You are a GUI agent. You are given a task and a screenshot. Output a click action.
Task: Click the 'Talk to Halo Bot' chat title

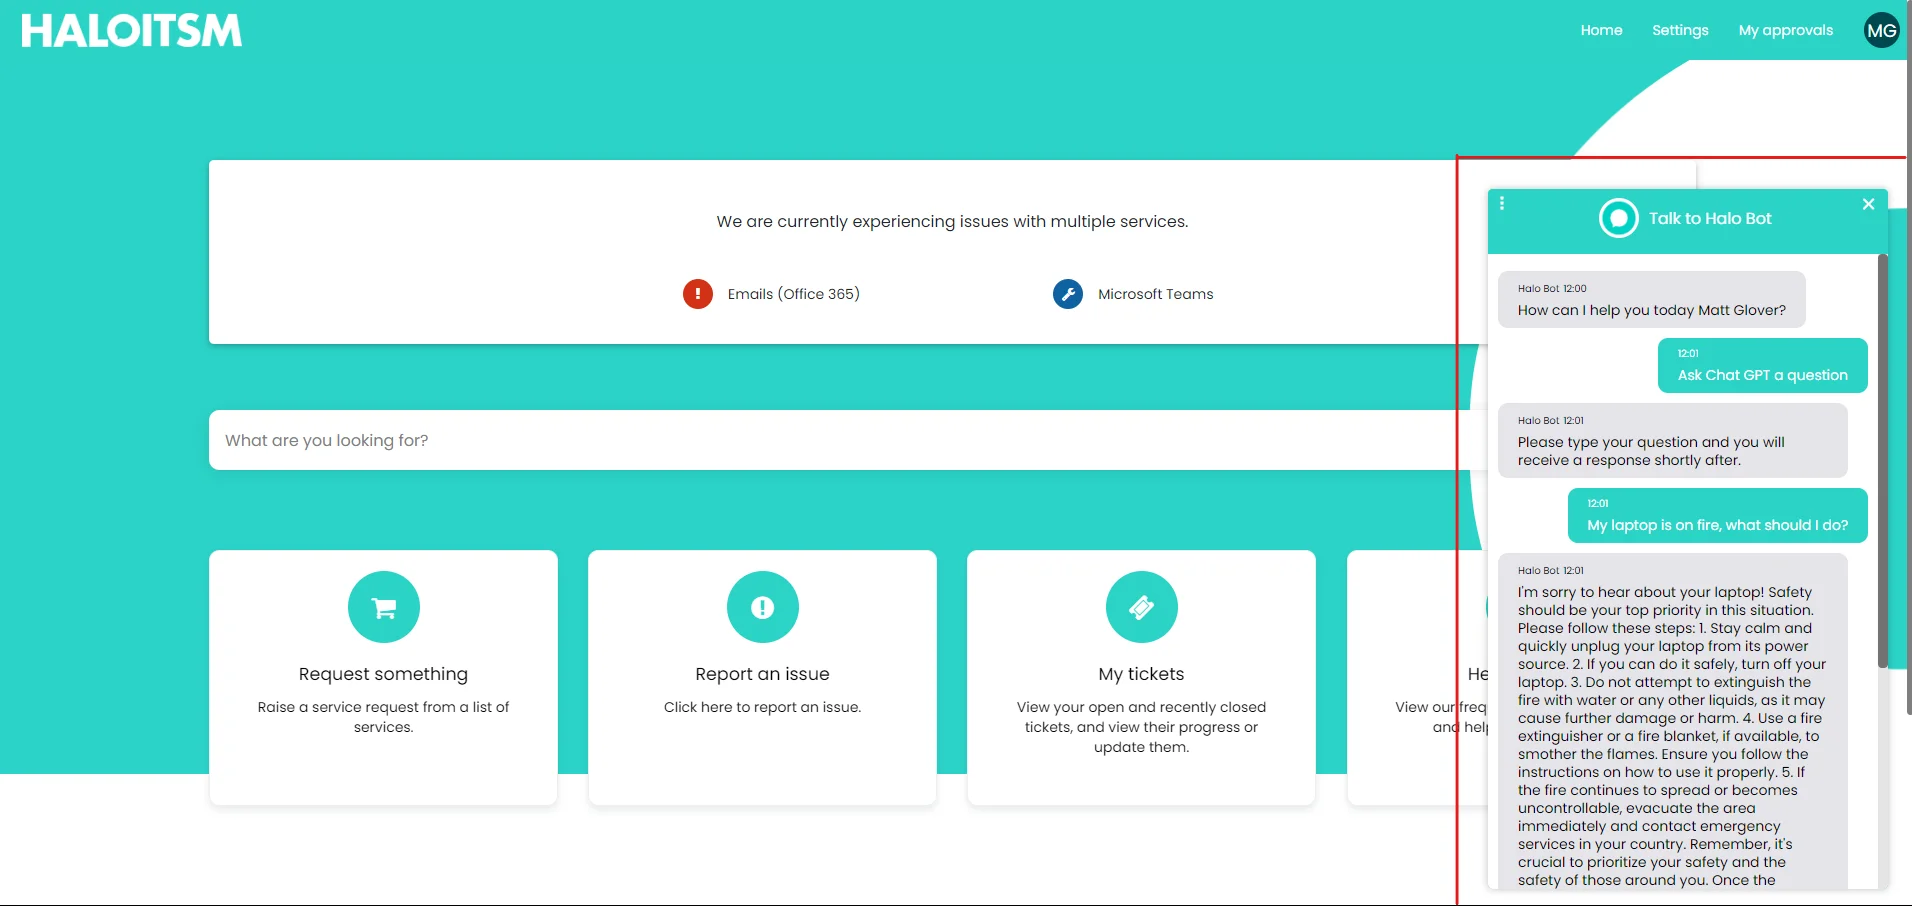click(1710, 218)
